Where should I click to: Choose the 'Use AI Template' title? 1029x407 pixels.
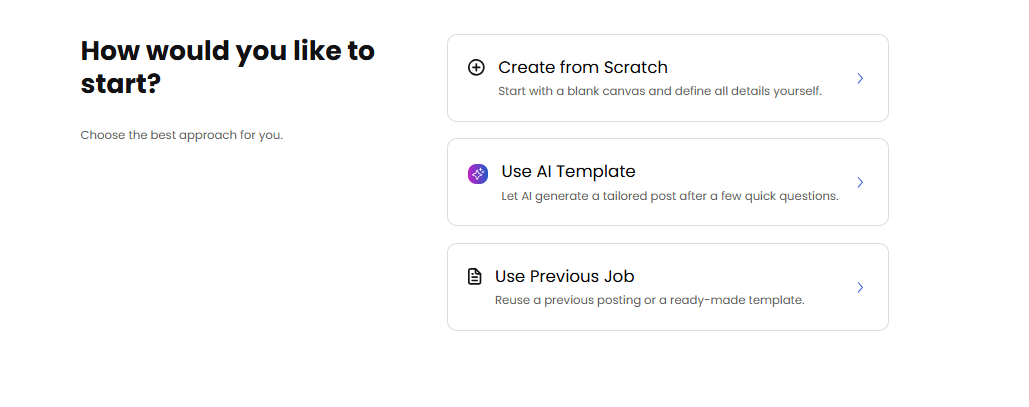[x=568, y=172]
